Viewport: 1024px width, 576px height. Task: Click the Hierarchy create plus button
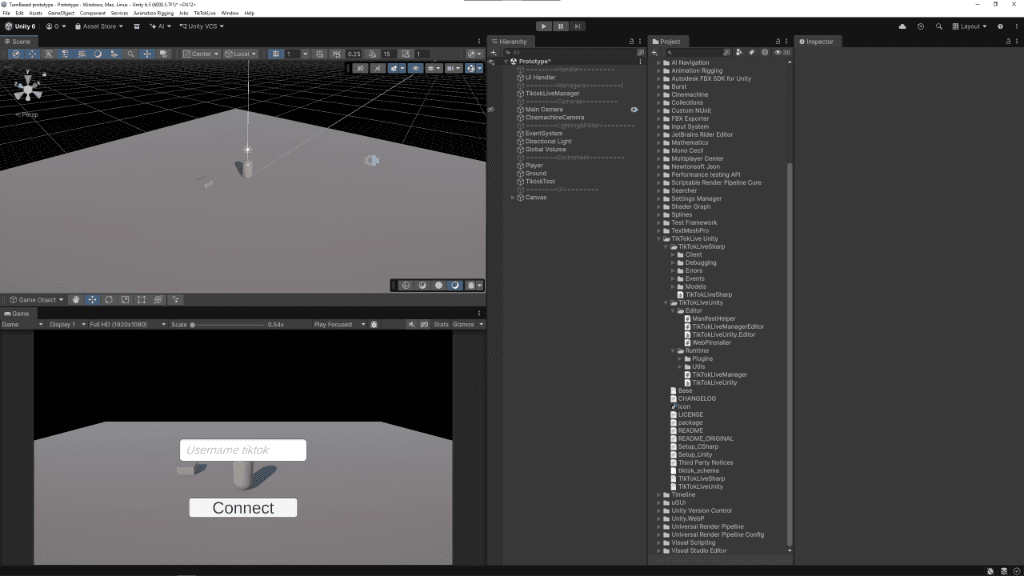pos(494,52)
